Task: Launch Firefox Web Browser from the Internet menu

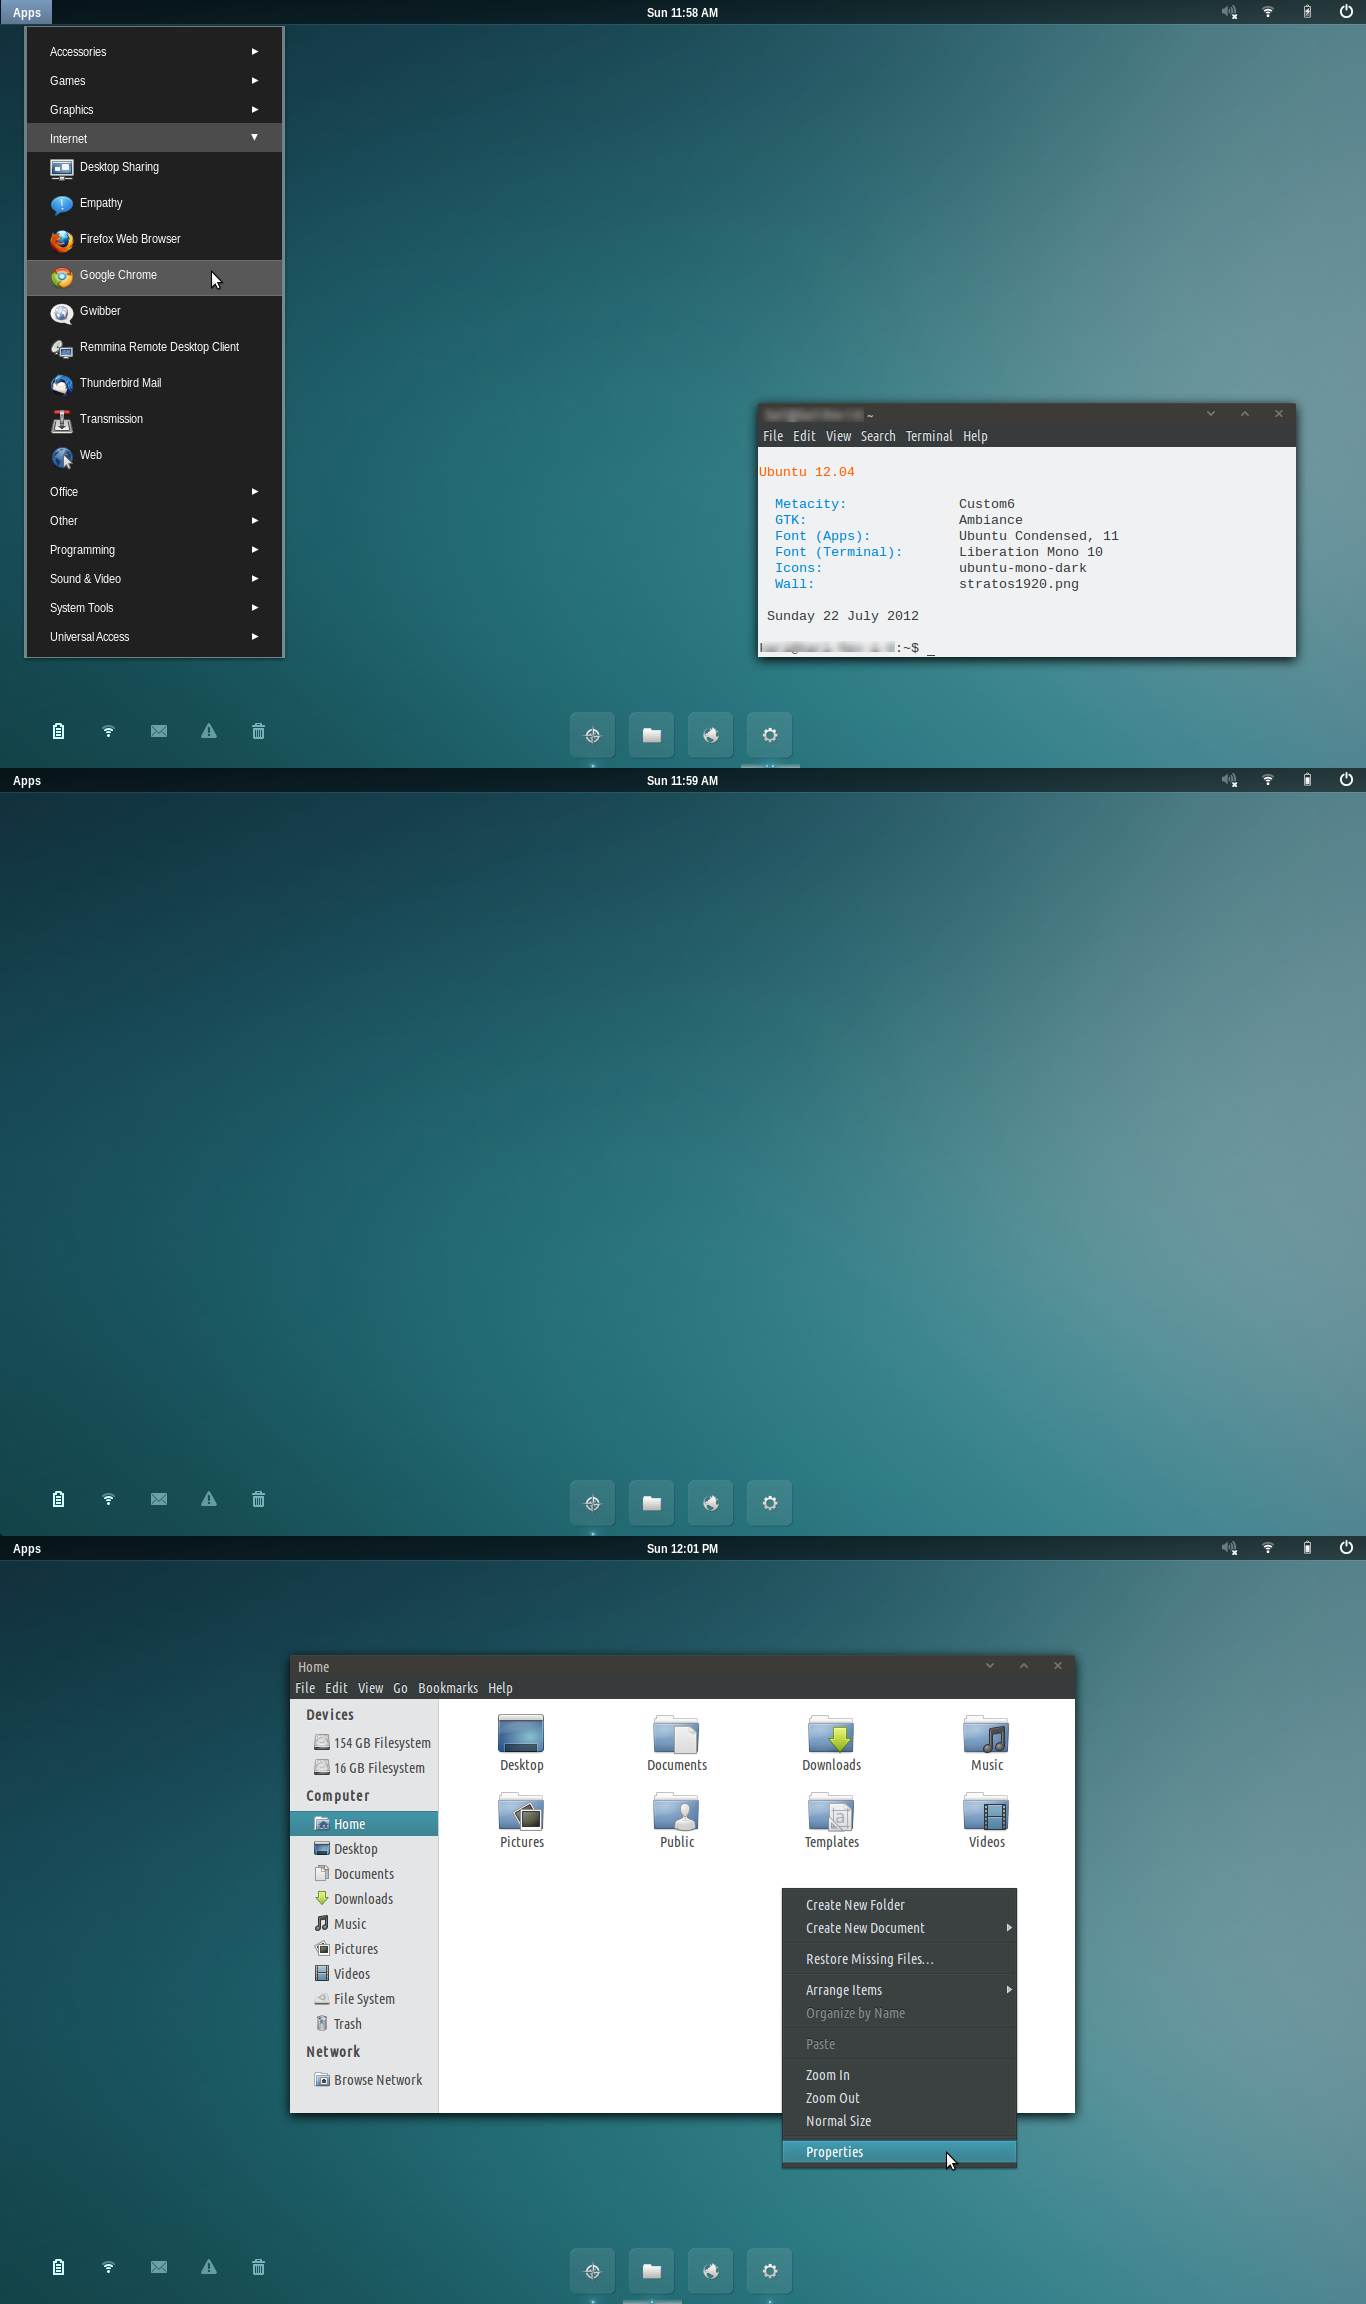Action: [129, 240]
